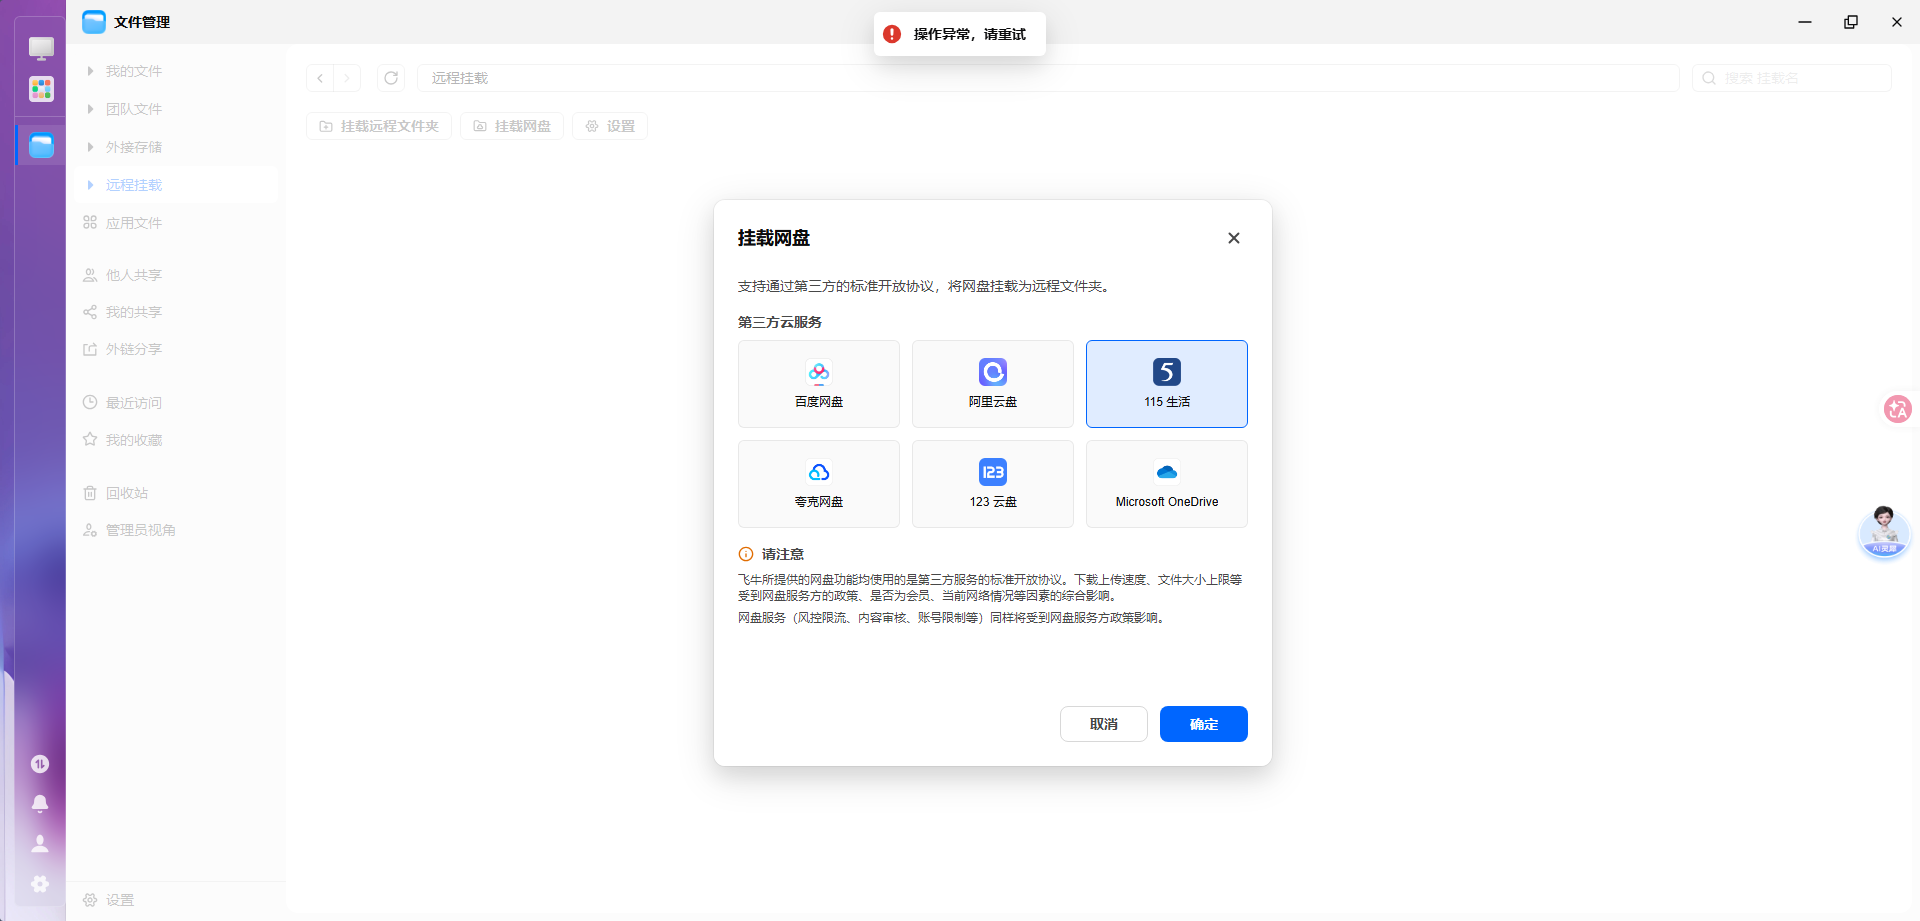
Task: Click the back navigation arrow
Action: coord(320,78)
